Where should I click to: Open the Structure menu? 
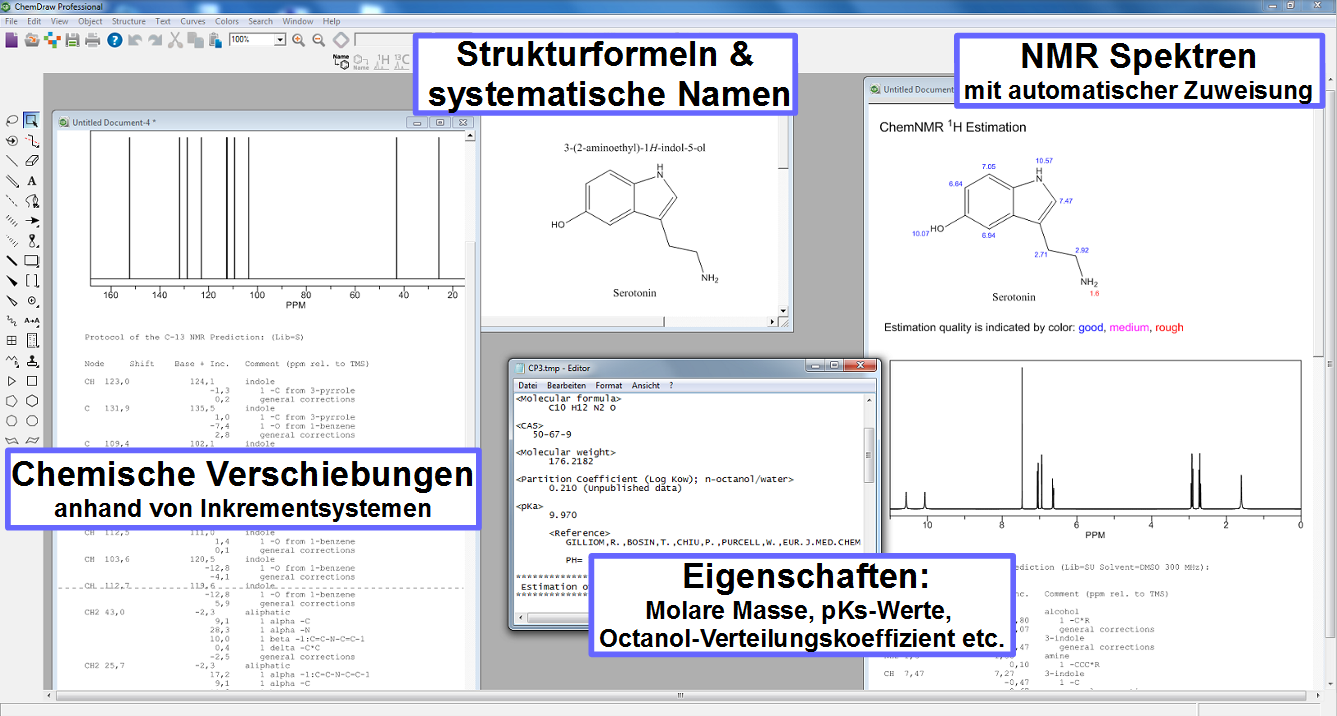coord(129,21)
